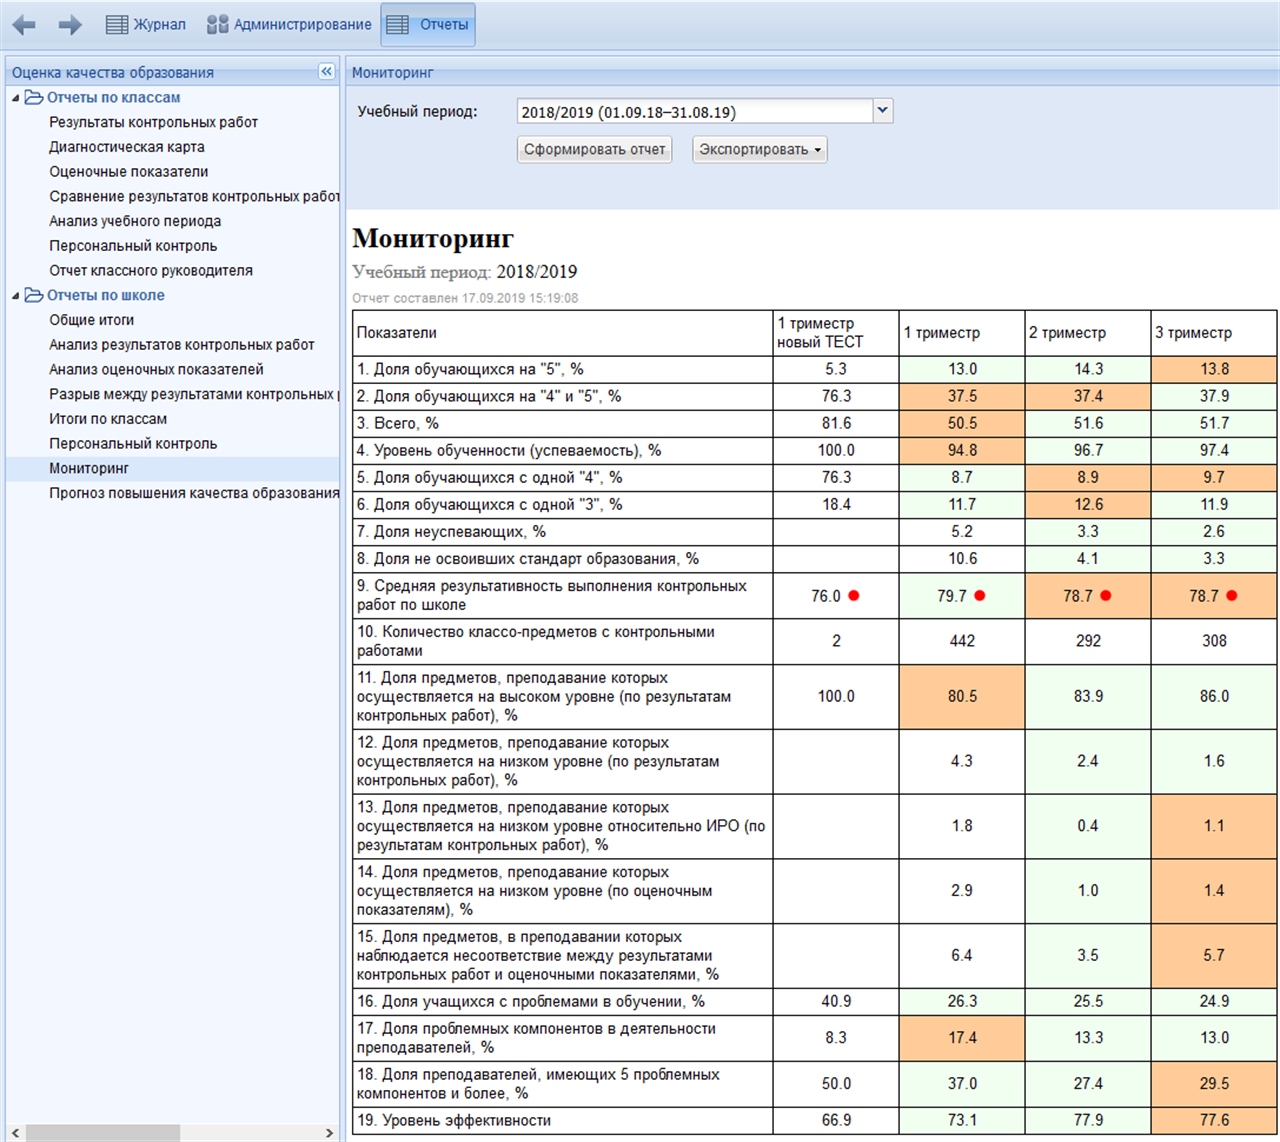Screen dimensions: 1280x1142
Task: Click cell value 40.9
Action: click(836, 1001)
